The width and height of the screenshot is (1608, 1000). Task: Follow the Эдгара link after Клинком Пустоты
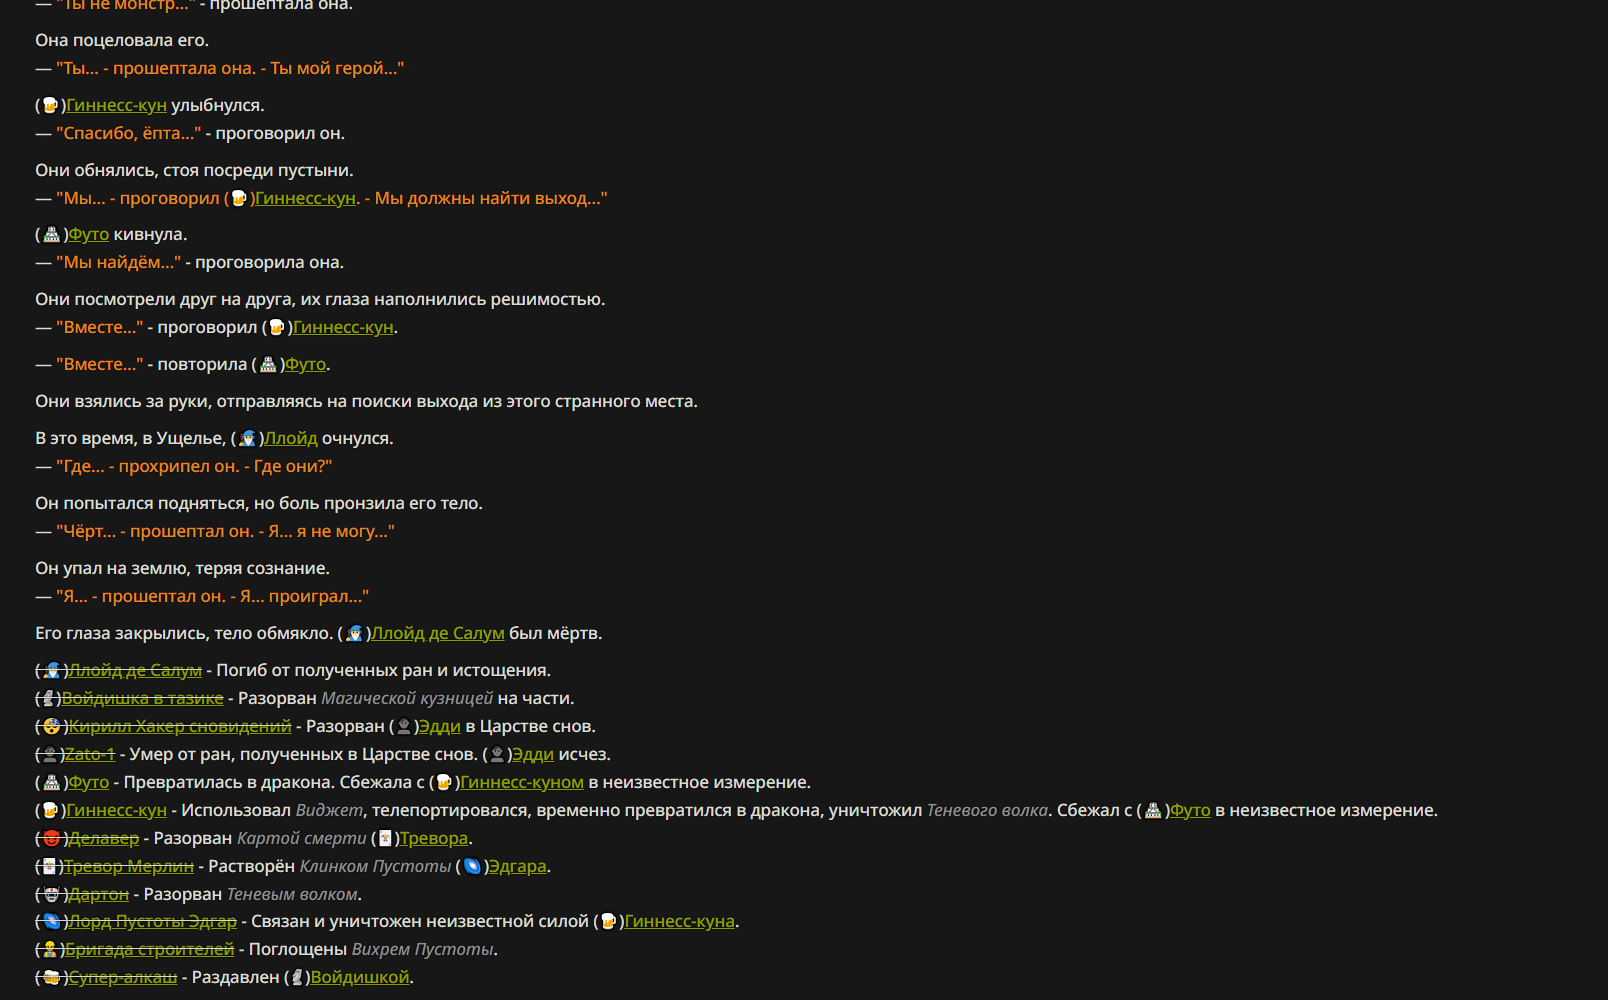coord(518,866)
